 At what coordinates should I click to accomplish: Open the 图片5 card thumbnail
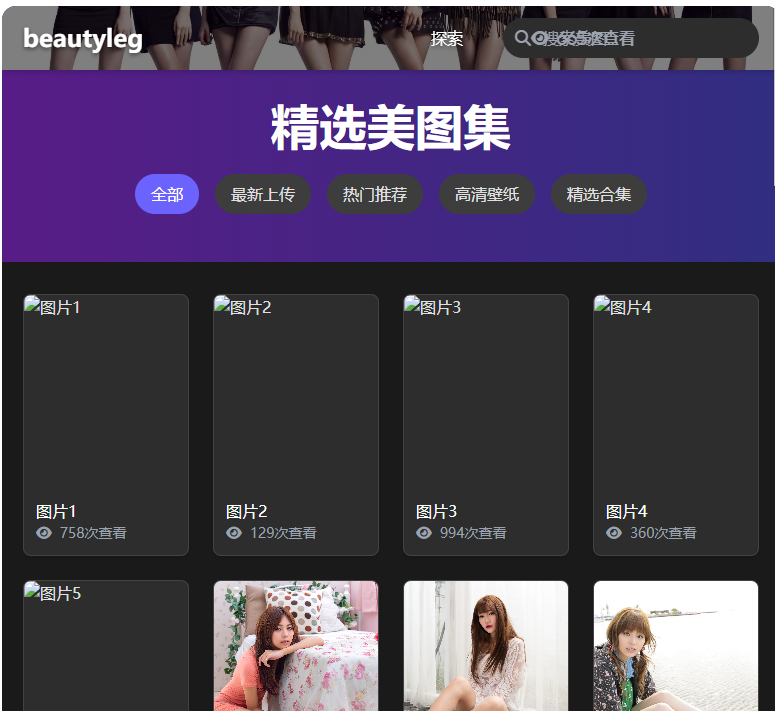pyautogui.click(x=106, y=646)
